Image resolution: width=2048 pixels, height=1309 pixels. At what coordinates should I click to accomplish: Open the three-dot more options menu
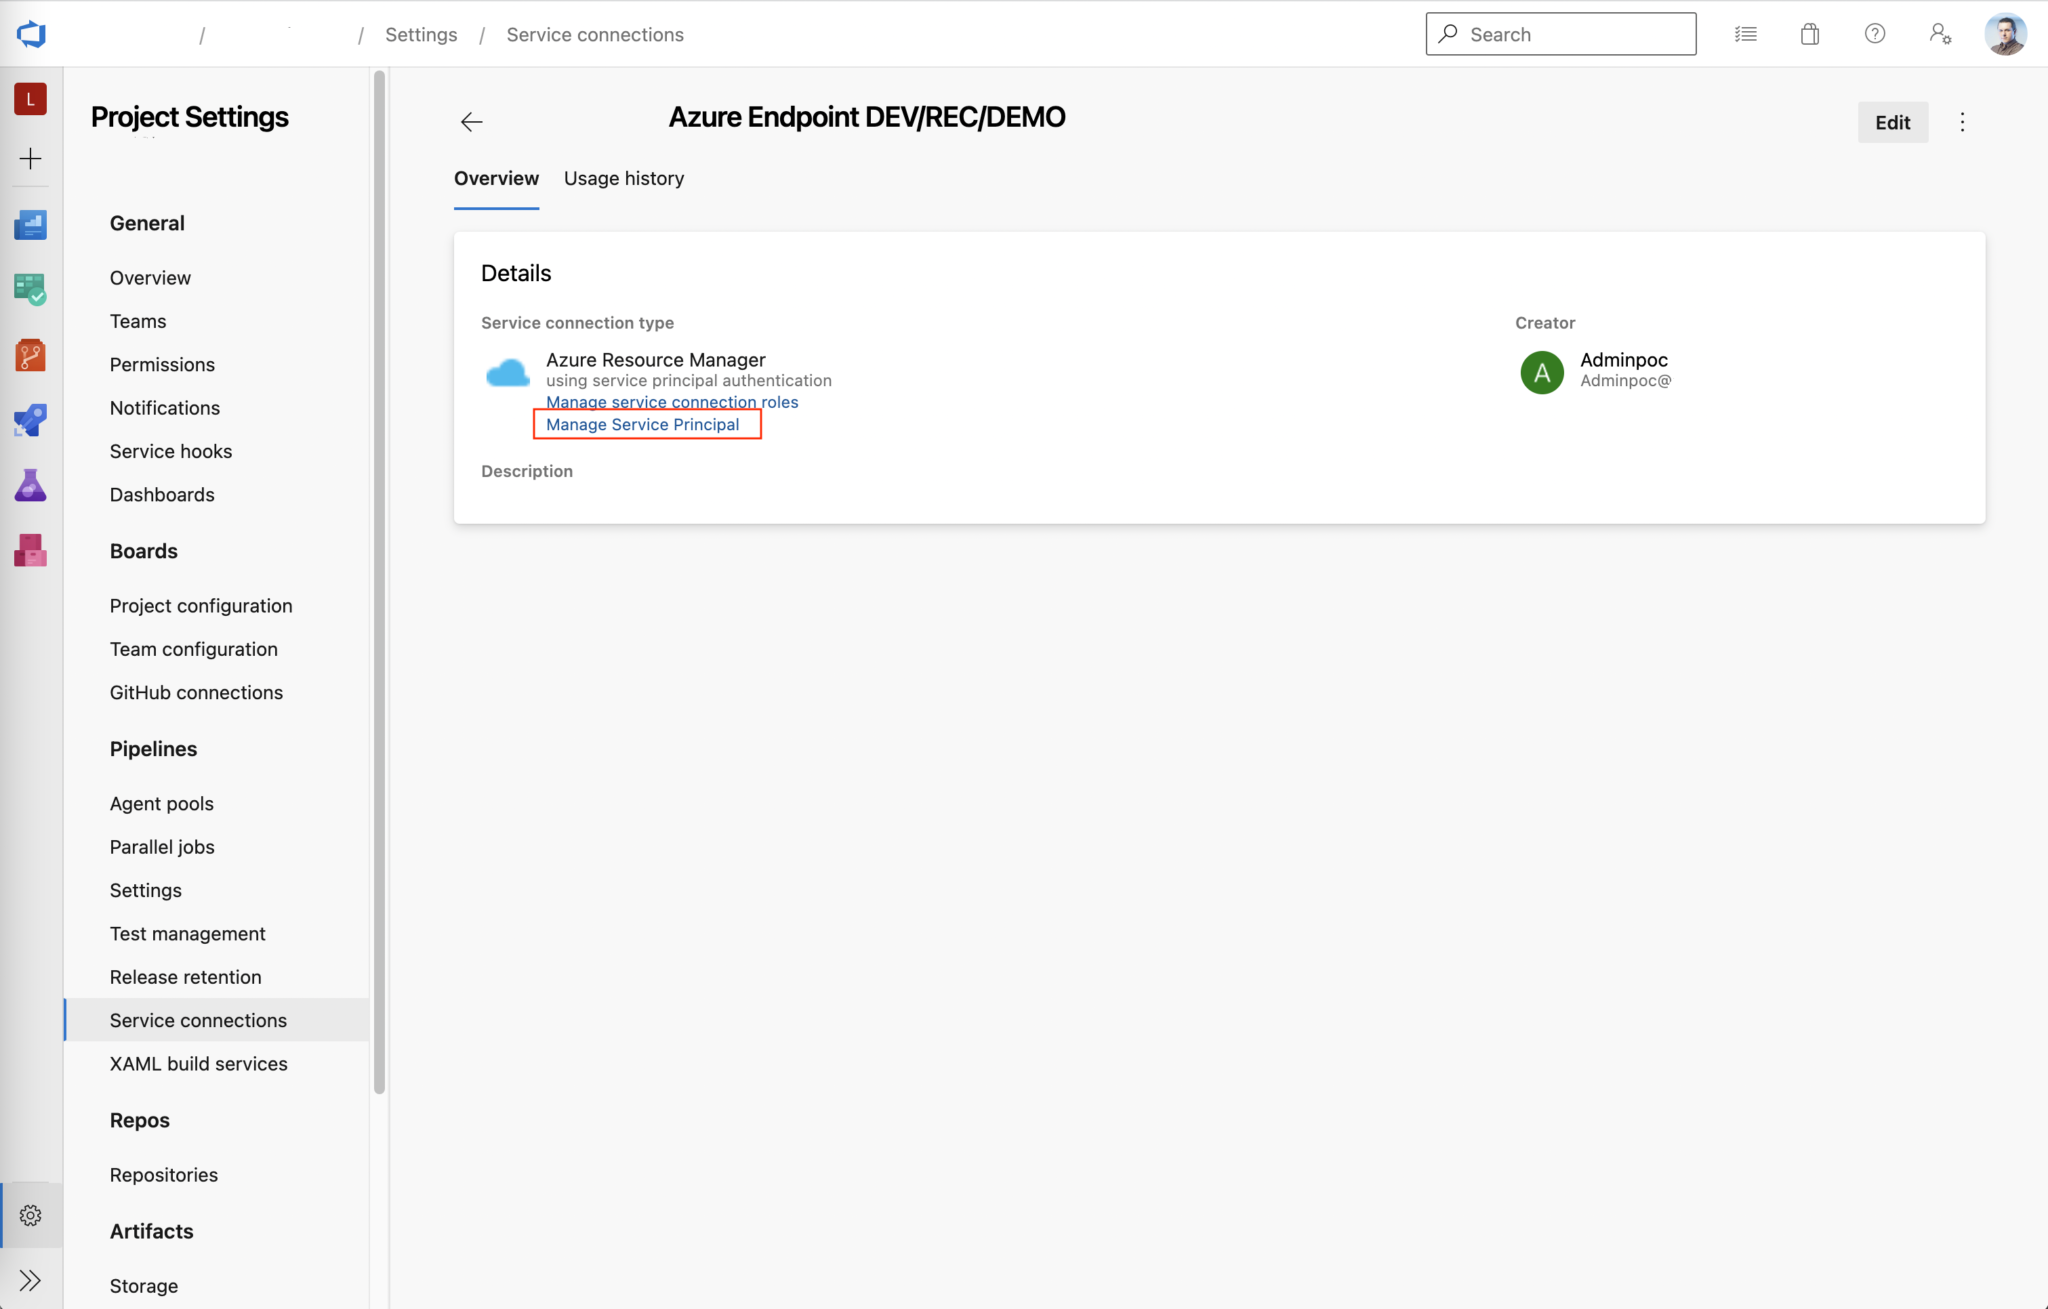[x=1962, y=121]
